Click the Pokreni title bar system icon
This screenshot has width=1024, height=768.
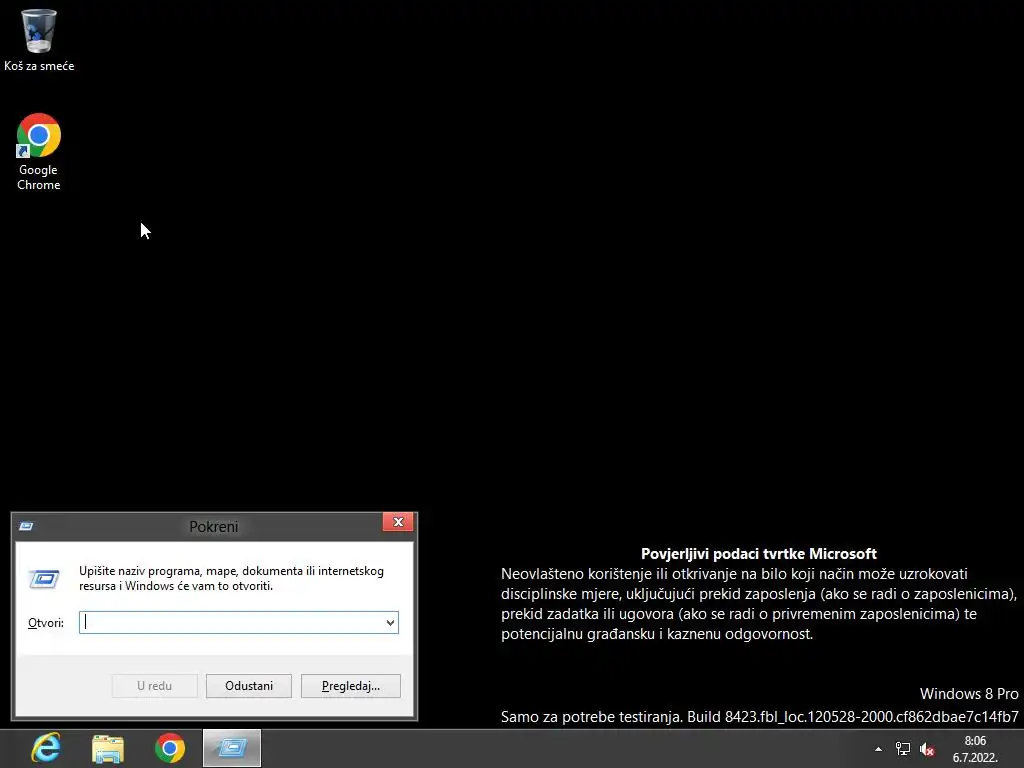point(26,526)
